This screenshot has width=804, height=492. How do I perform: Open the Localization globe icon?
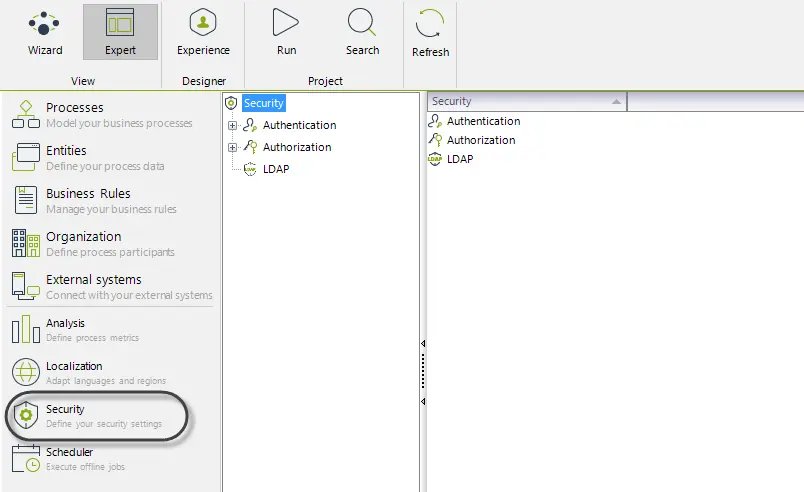26,372
